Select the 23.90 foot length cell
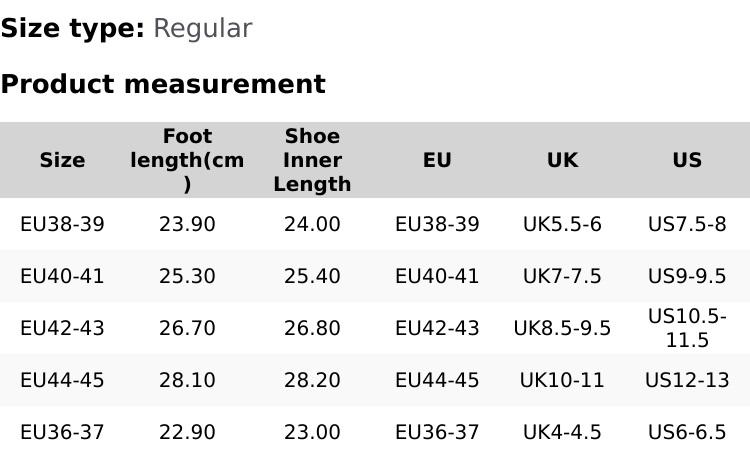 point(187,225)
